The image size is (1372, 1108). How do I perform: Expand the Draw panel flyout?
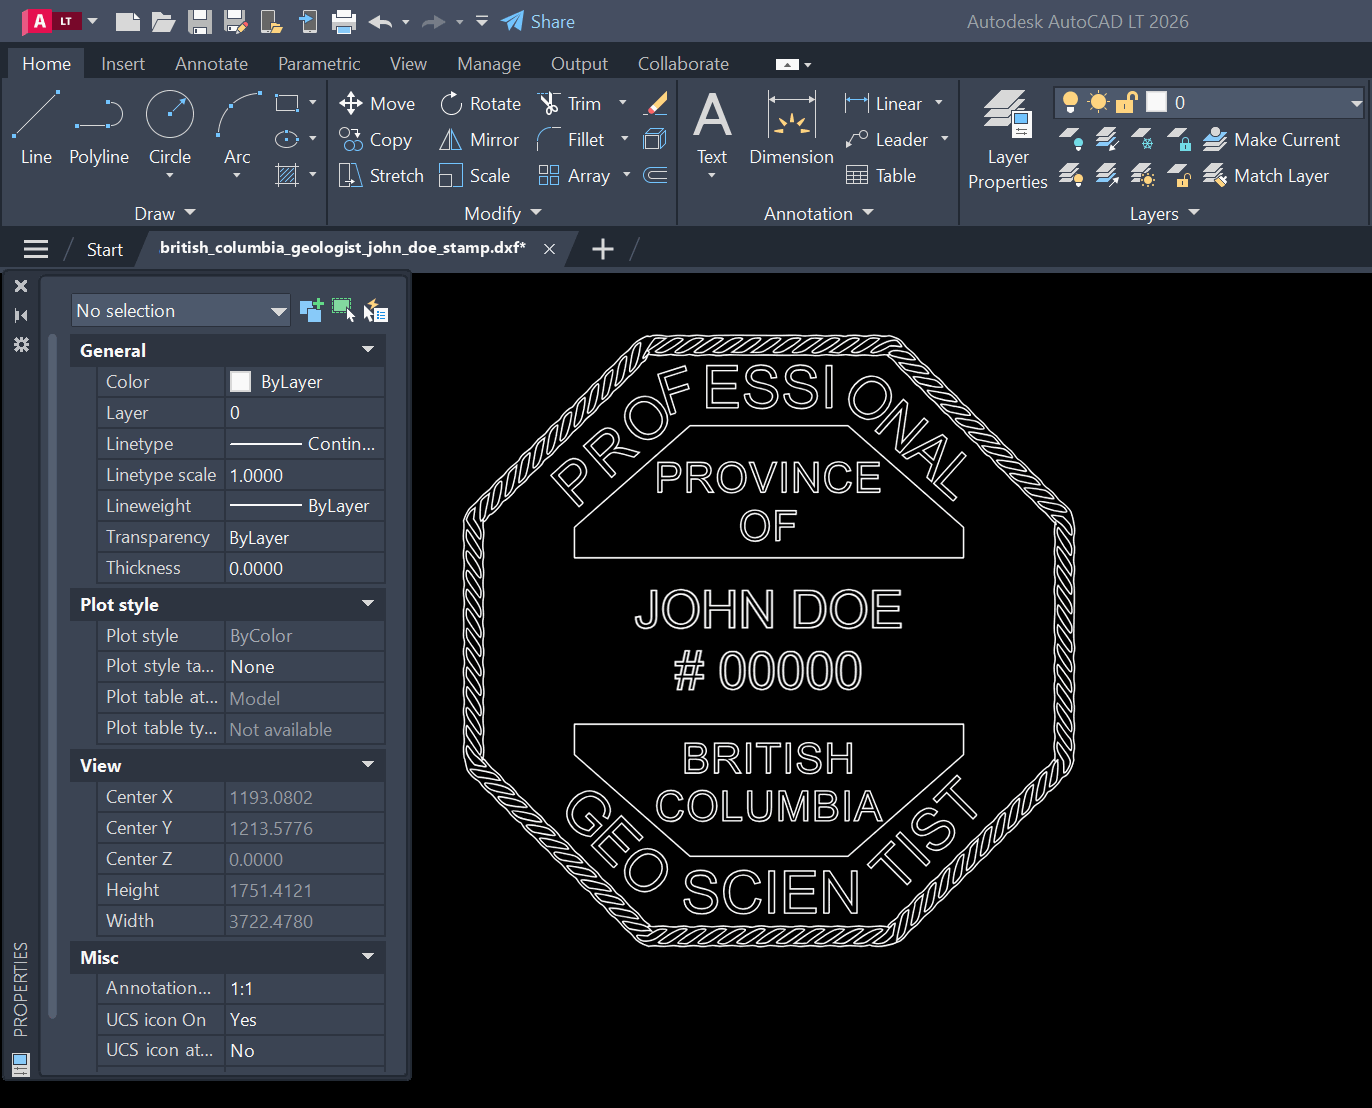pos(165,213)
